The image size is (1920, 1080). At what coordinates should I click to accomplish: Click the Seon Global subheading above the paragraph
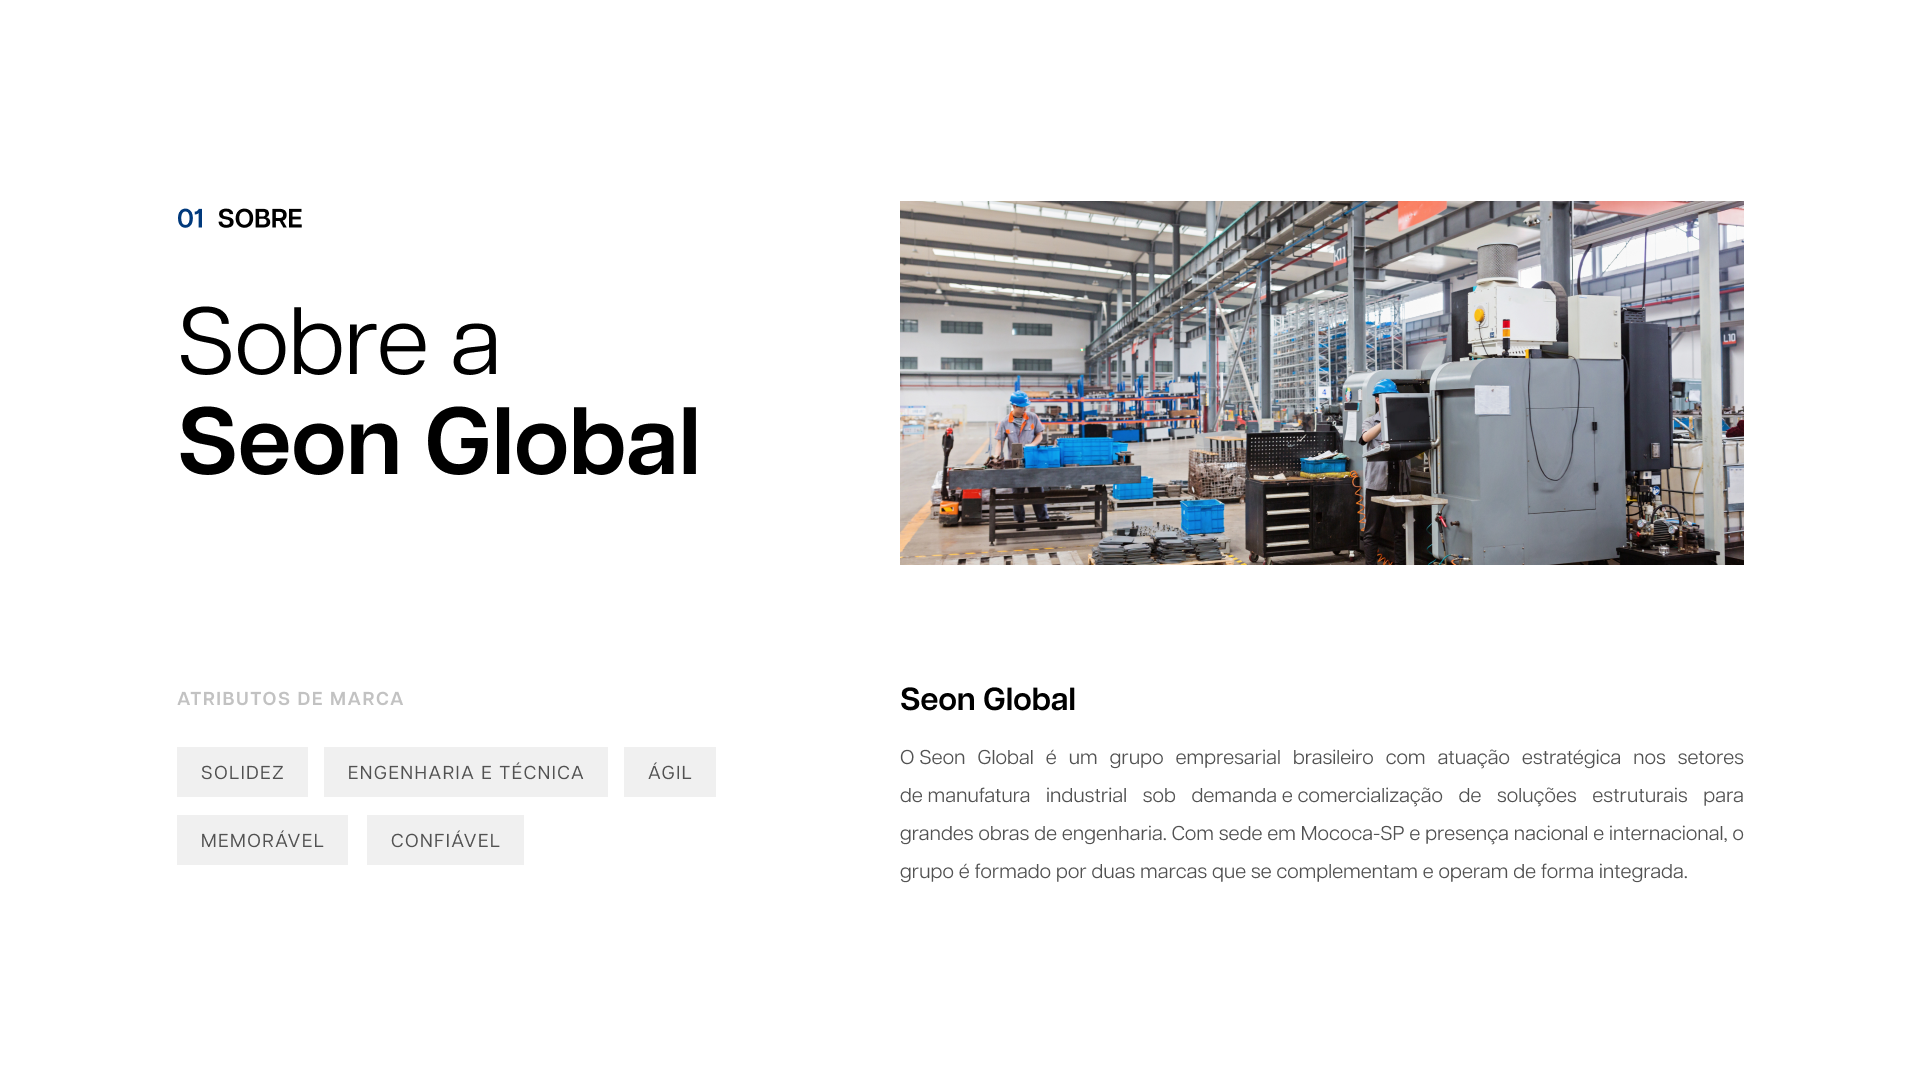pyautogui.click(x=987, y=700)
